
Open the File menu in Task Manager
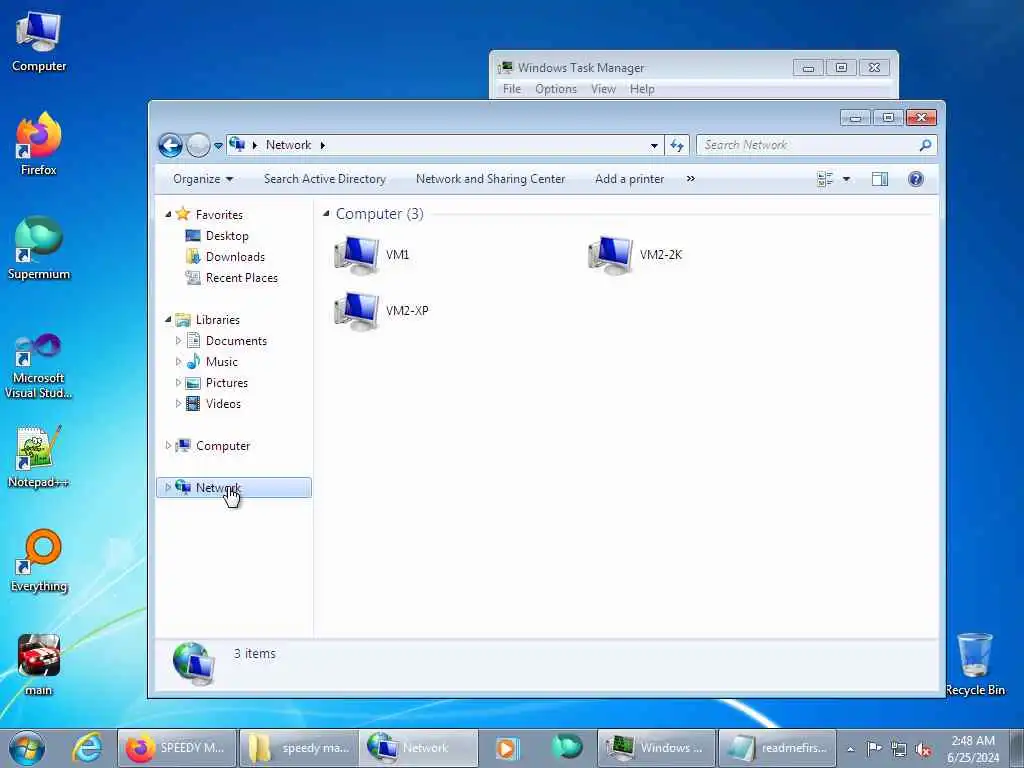click(512, 89)
